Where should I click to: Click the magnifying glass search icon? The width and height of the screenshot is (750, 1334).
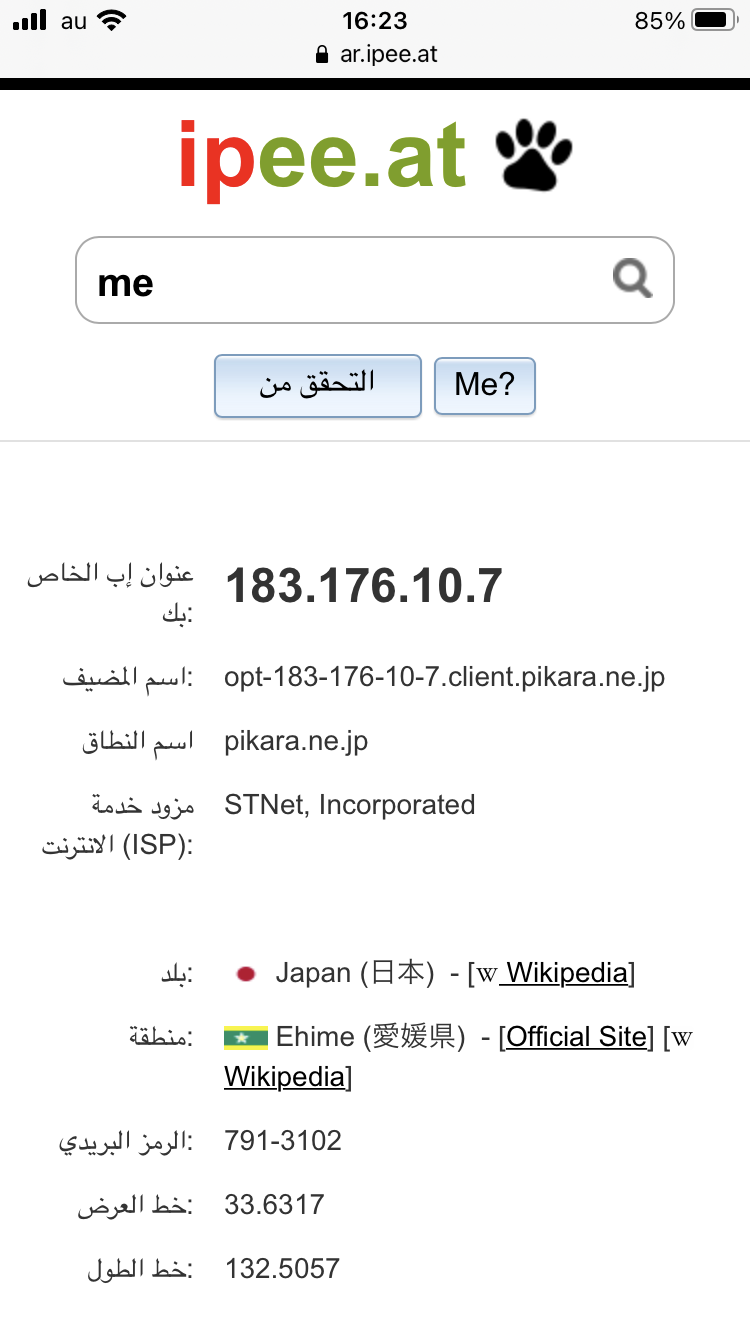[632, 279]
